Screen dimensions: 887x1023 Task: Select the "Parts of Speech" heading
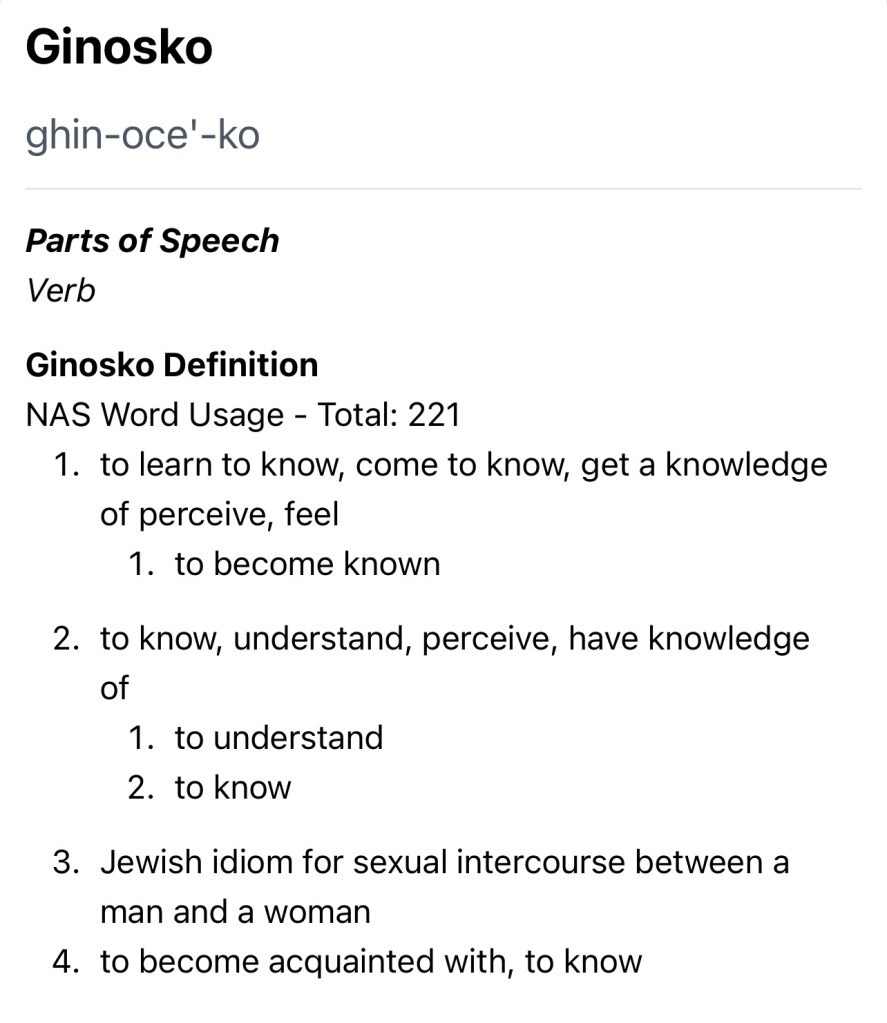point(152,241)
